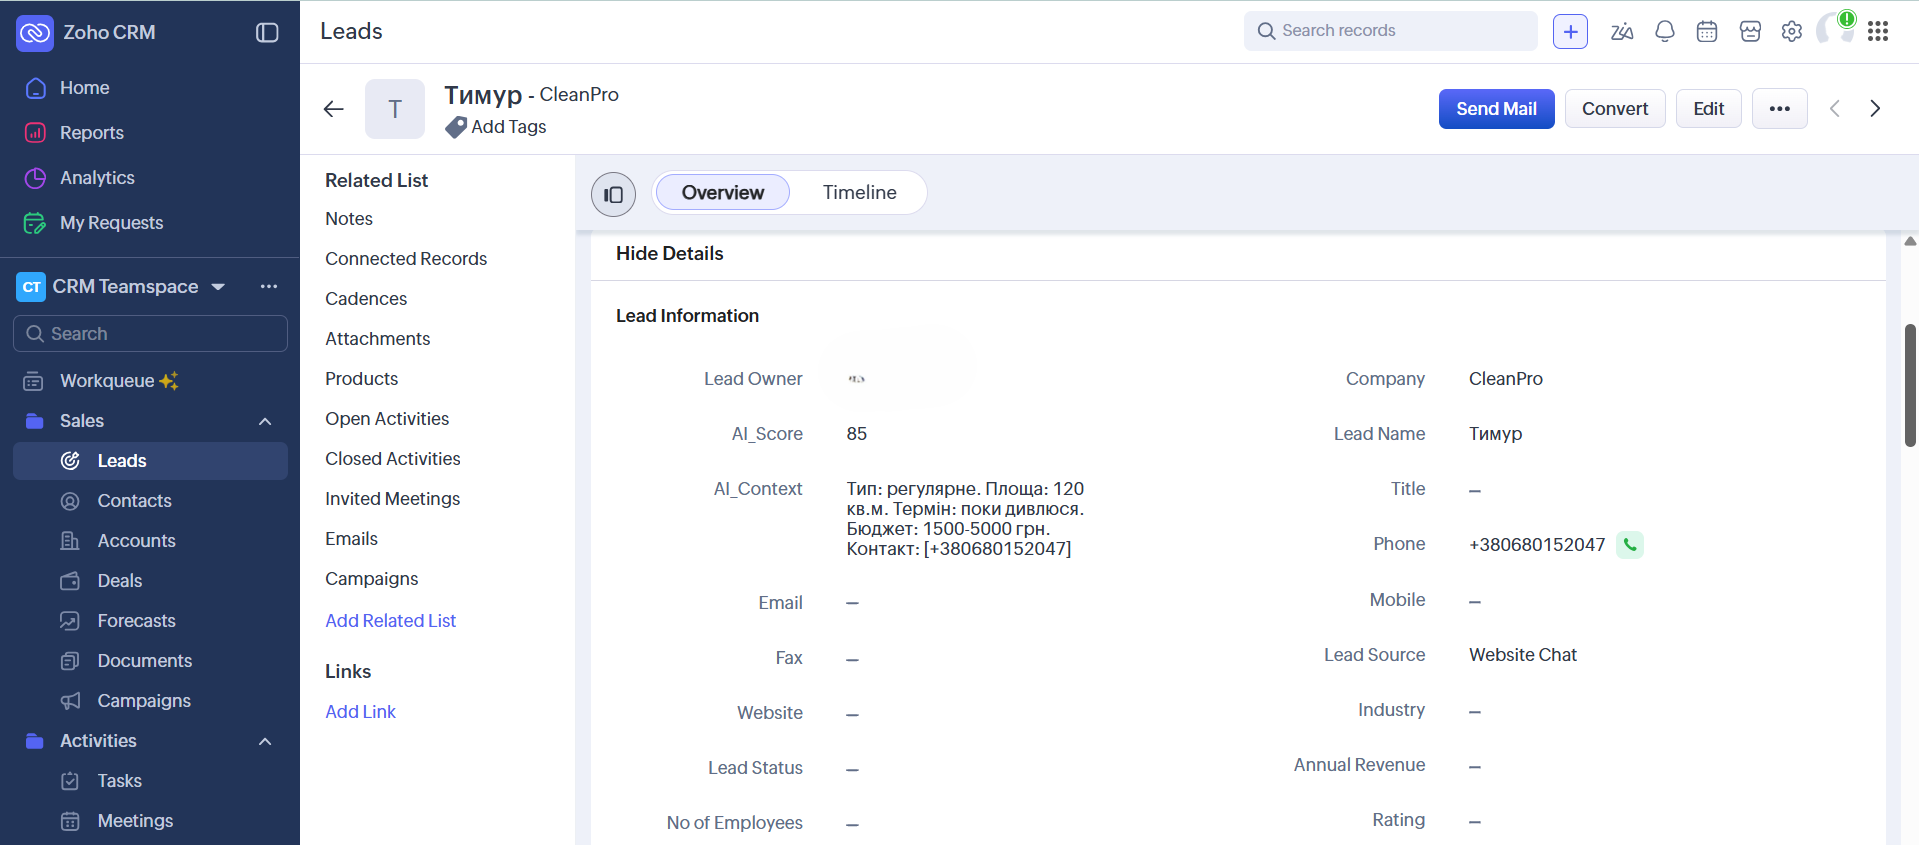Switch to the Timeline tab

[x=859, y=192]
